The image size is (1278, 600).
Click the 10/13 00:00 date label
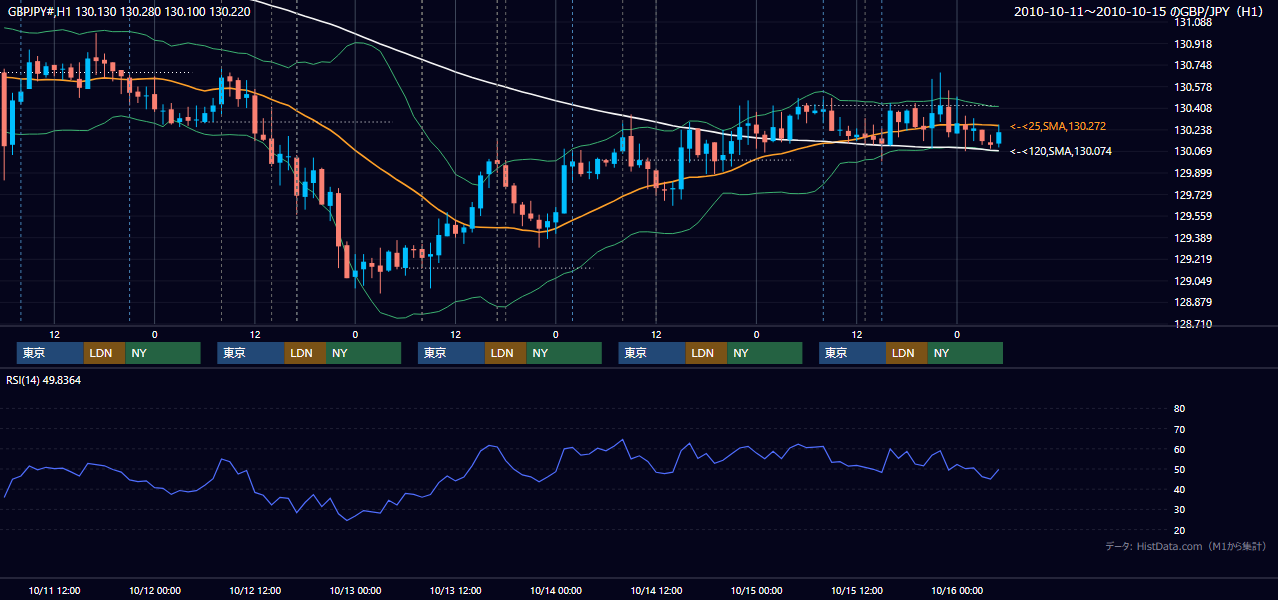tap(355, 590)
